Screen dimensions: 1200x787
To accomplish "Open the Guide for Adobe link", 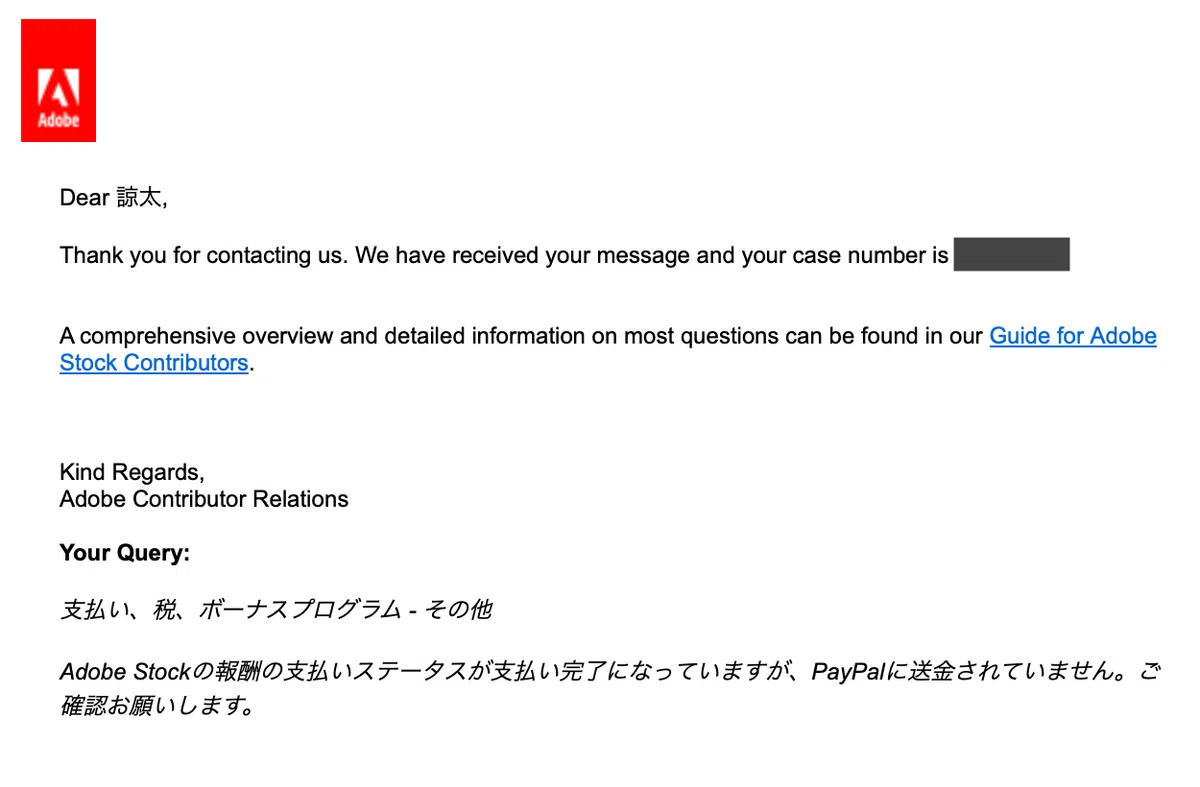I will [1073, 336].
